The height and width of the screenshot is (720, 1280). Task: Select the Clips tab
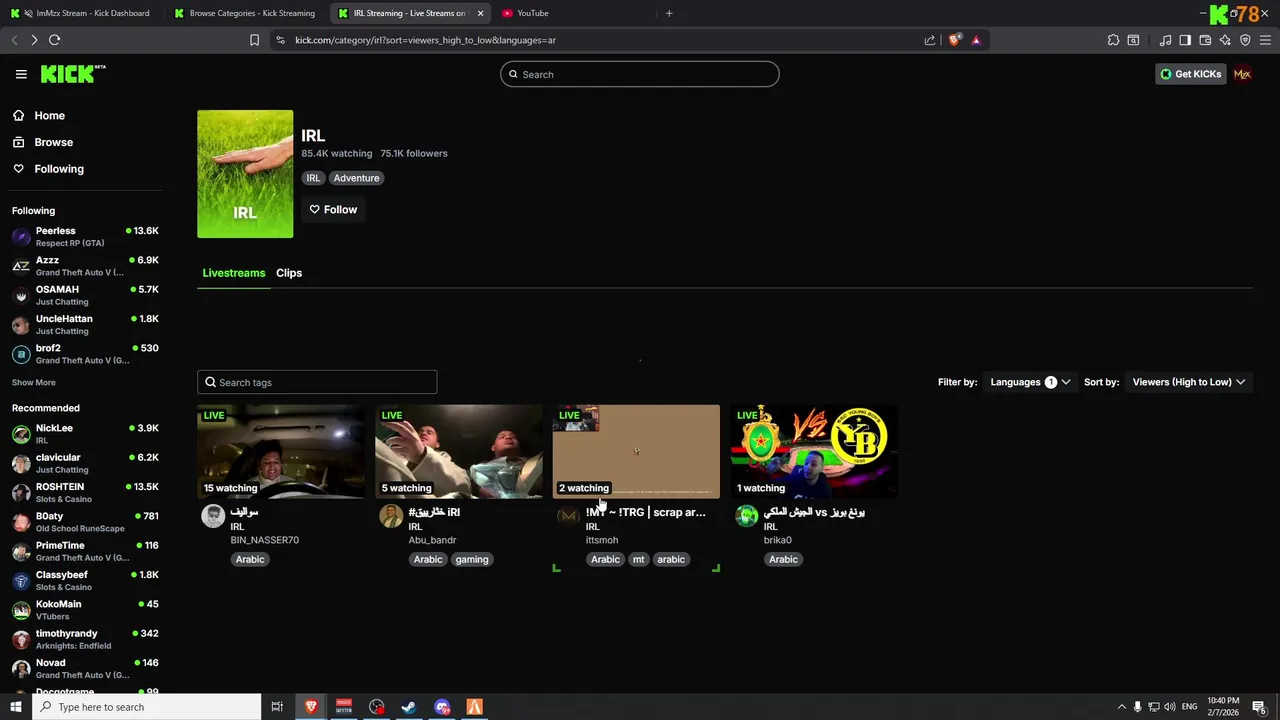click(289, 273)
